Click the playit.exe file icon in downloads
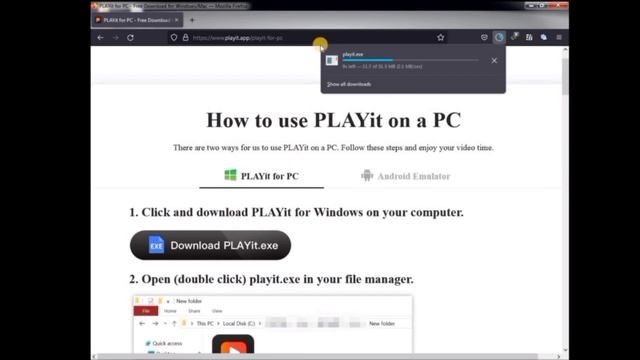 tap(332, 60)
